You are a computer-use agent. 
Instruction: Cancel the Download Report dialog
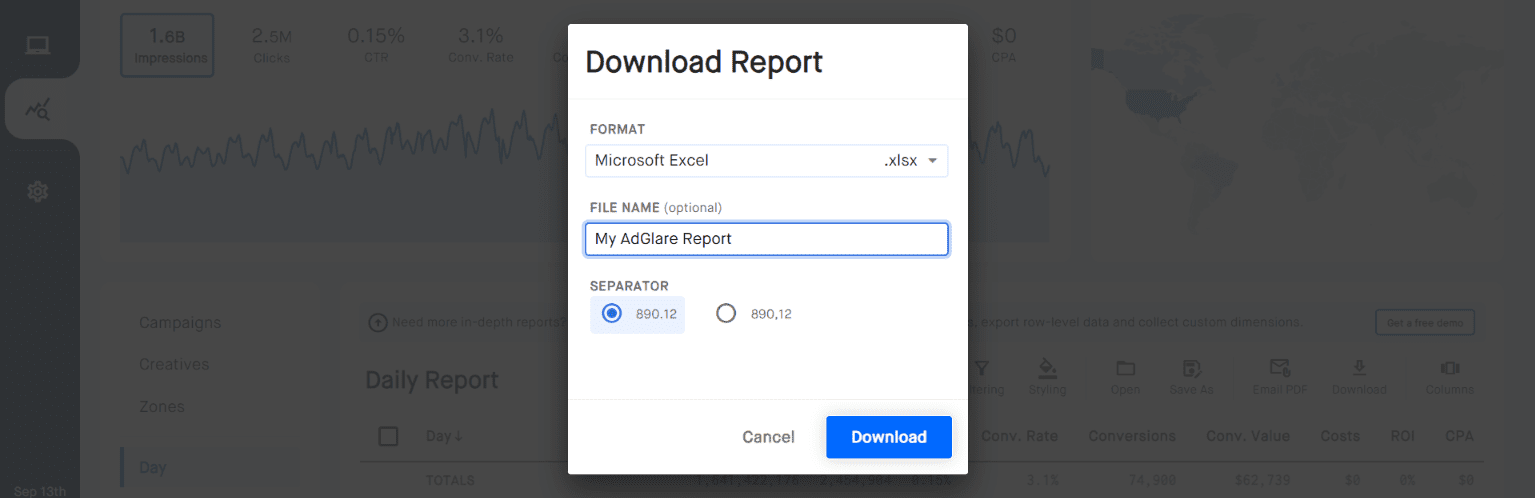point(768,437)
